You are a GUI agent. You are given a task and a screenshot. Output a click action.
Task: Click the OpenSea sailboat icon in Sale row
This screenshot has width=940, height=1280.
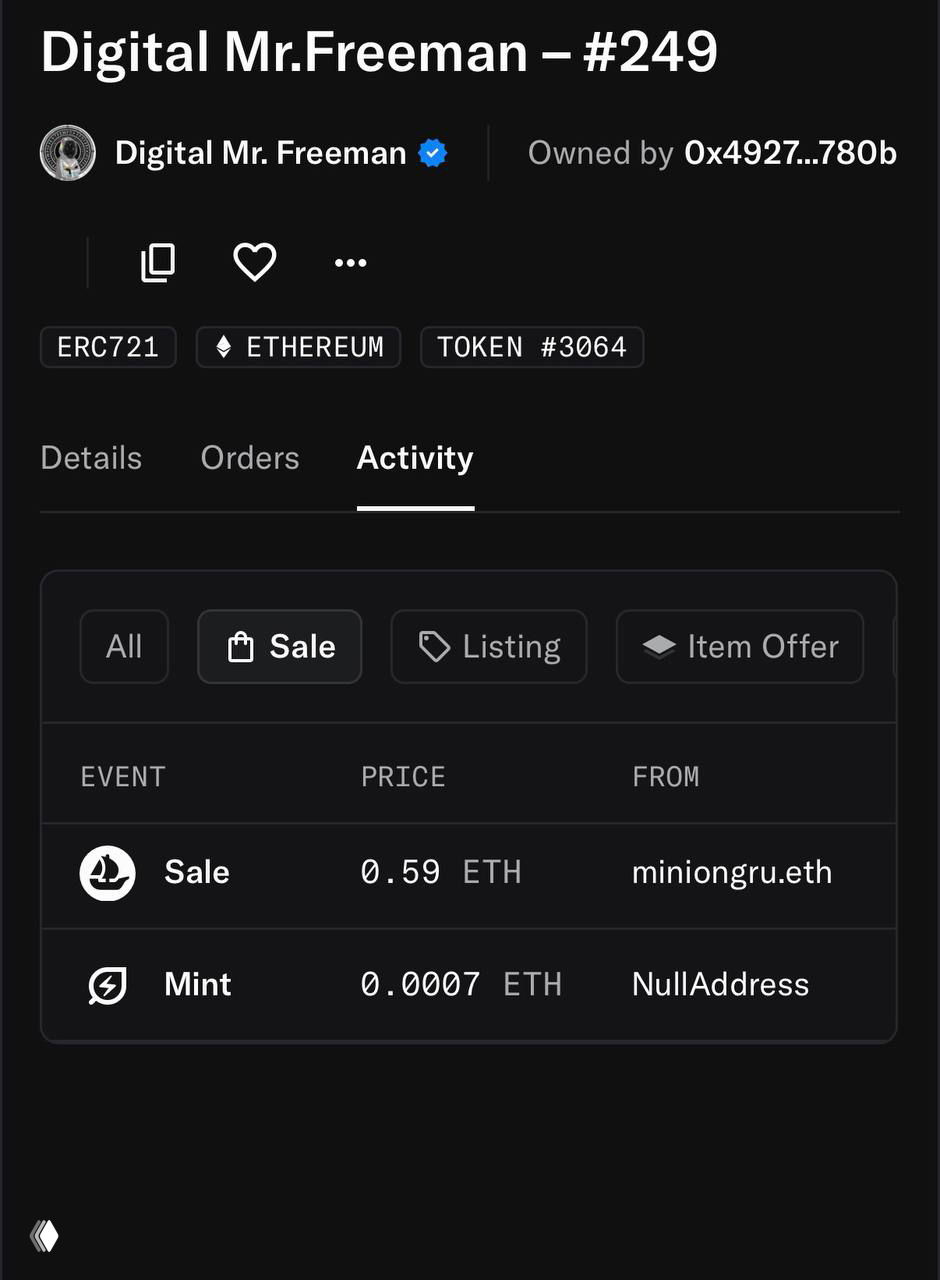pos(107,872)
